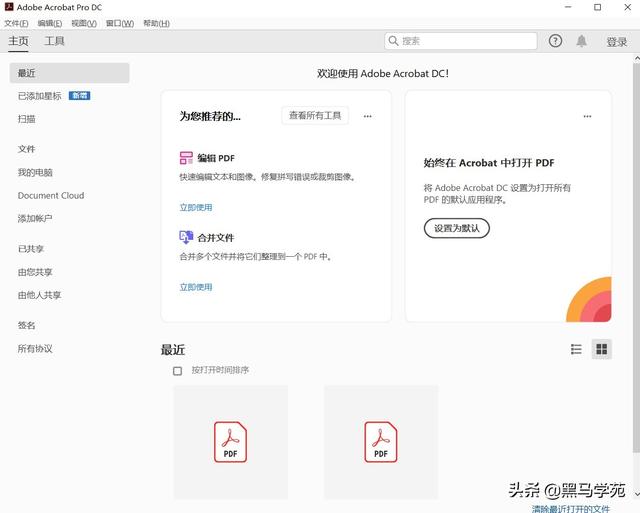Switch to list view icon
The width and height of the screenshot is (640, 513).
(x=576, y=349)
